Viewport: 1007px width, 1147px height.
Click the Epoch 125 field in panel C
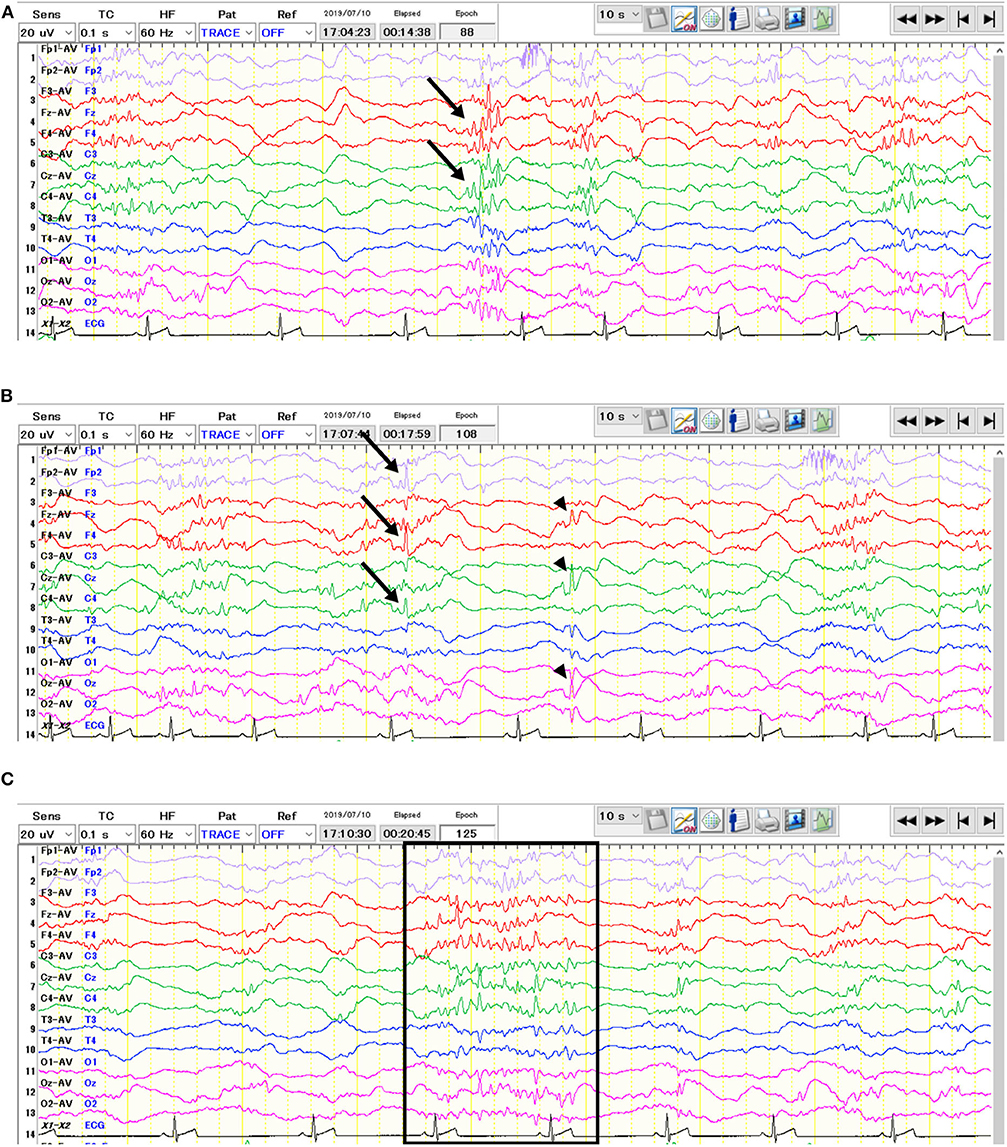467,834
